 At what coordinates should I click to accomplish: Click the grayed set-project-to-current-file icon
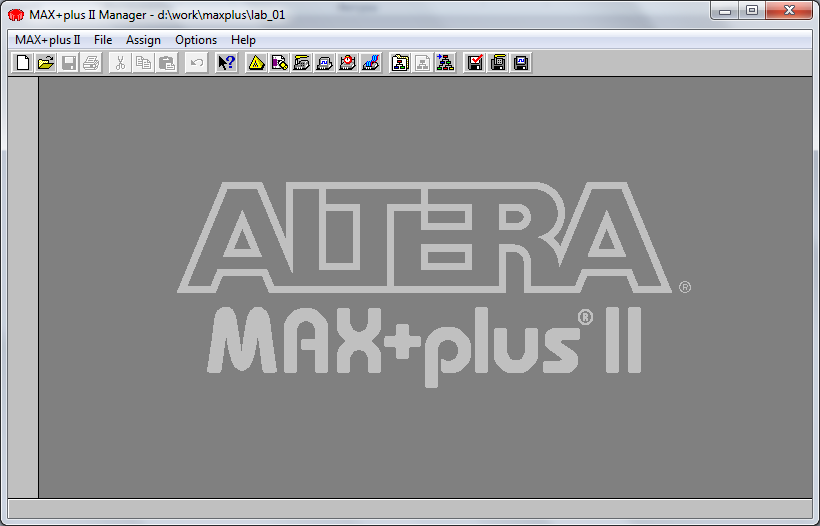pyautogui.click(x=423, y=63)
